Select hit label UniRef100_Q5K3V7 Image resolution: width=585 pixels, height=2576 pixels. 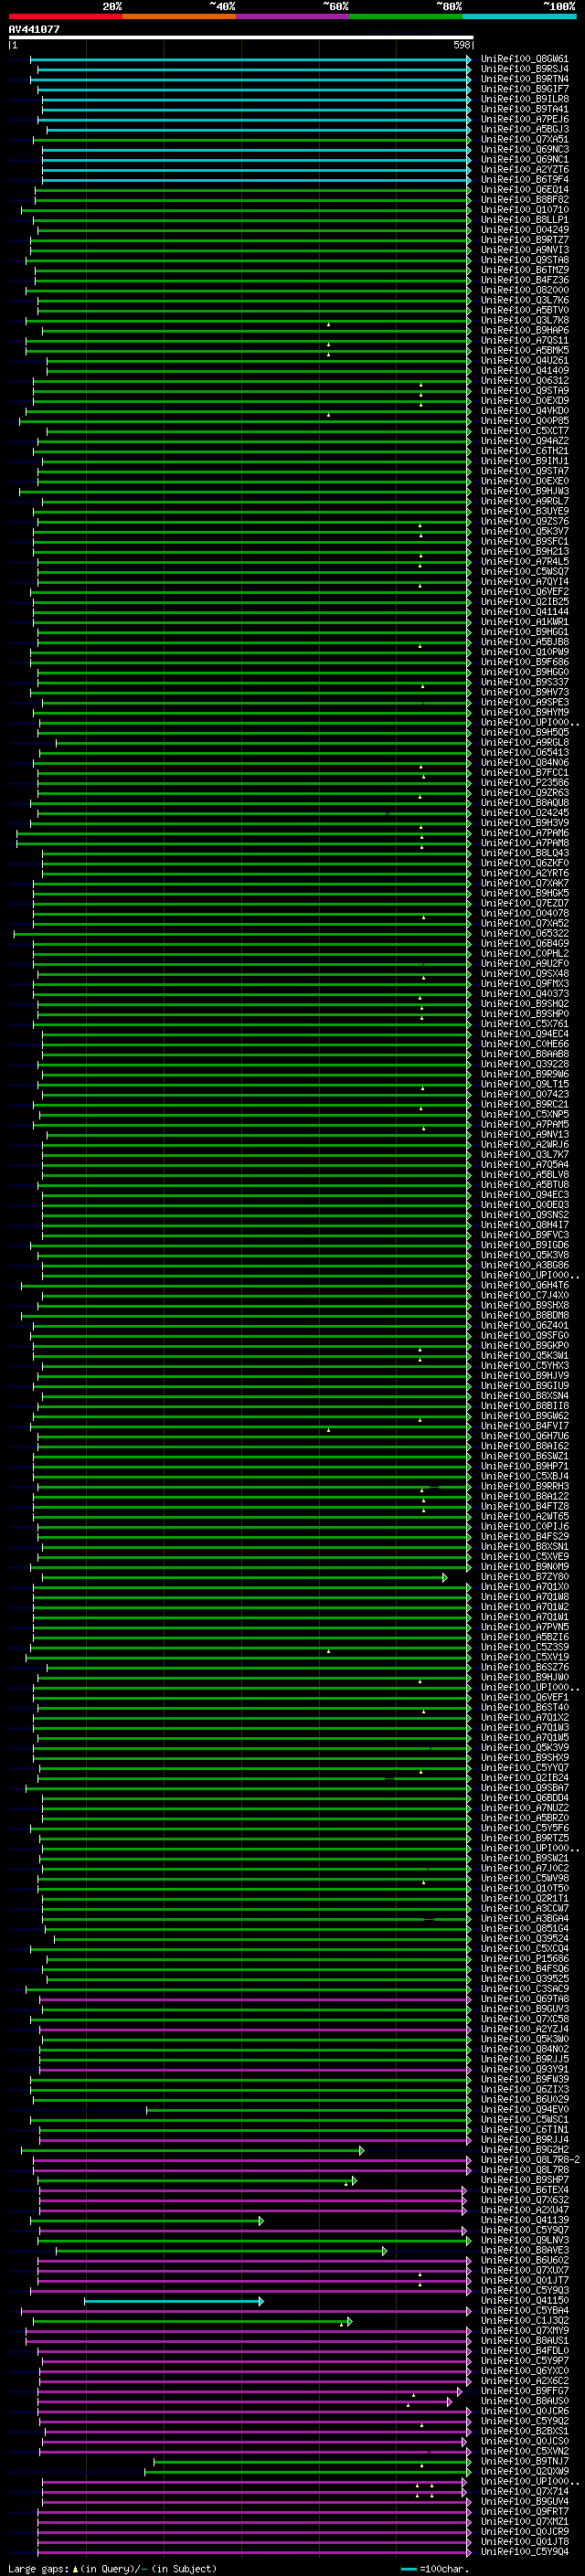pos(525,531)
